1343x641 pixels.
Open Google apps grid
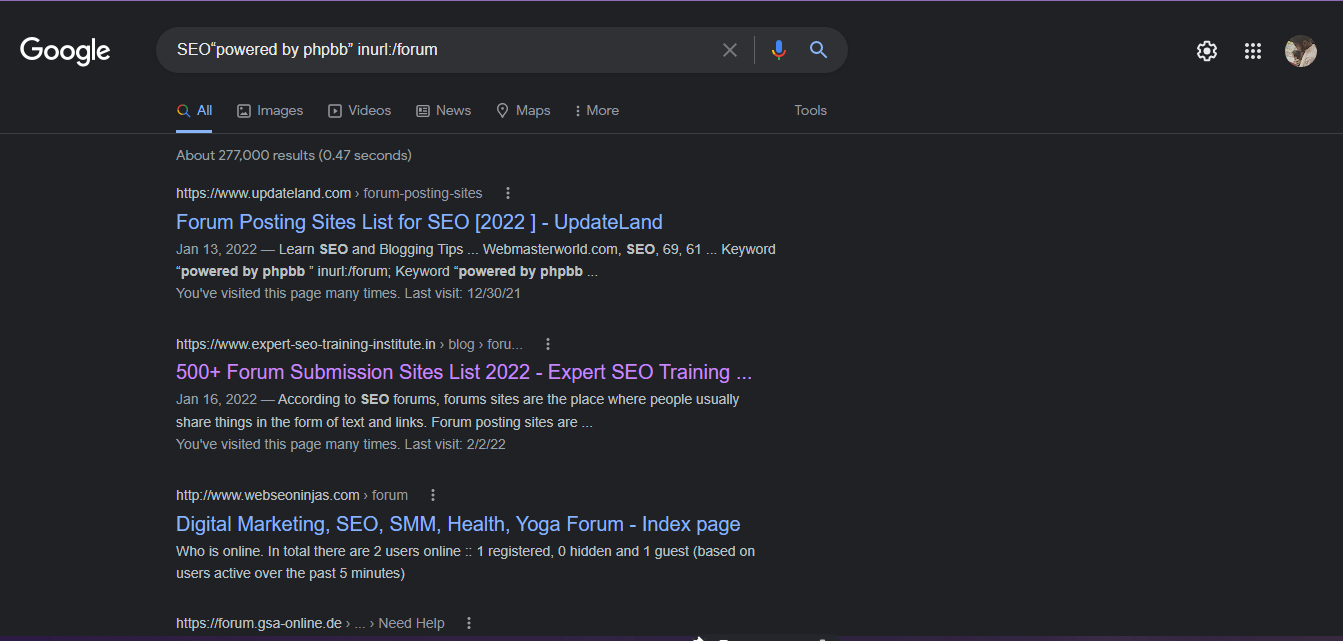(1253, 51)
